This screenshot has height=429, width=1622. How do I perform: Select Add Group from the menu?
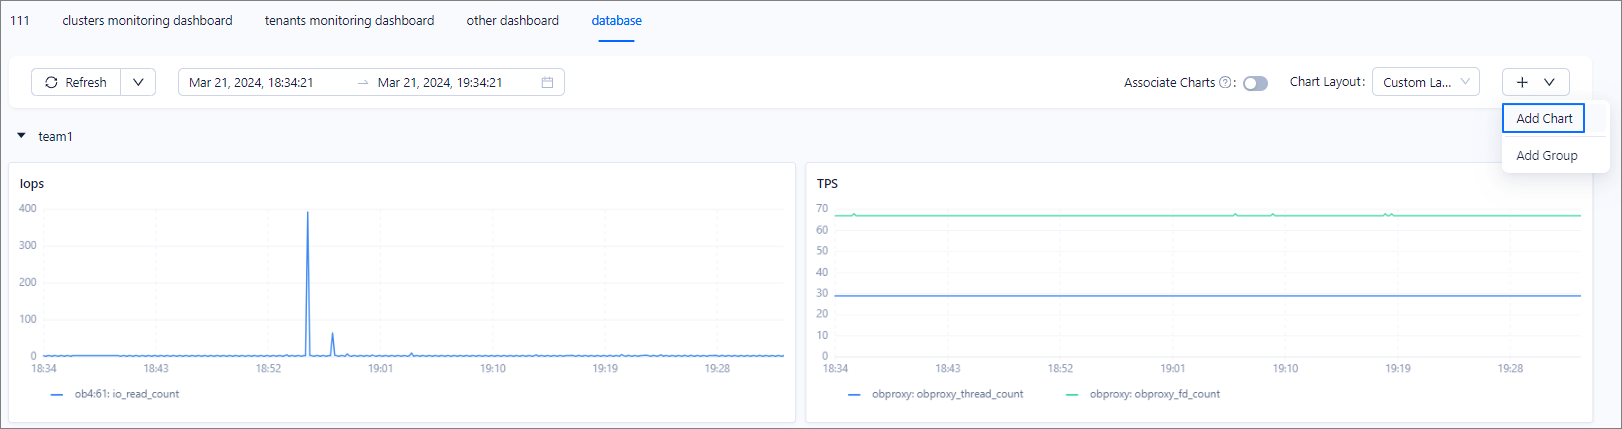click(x=1546, y=155)
